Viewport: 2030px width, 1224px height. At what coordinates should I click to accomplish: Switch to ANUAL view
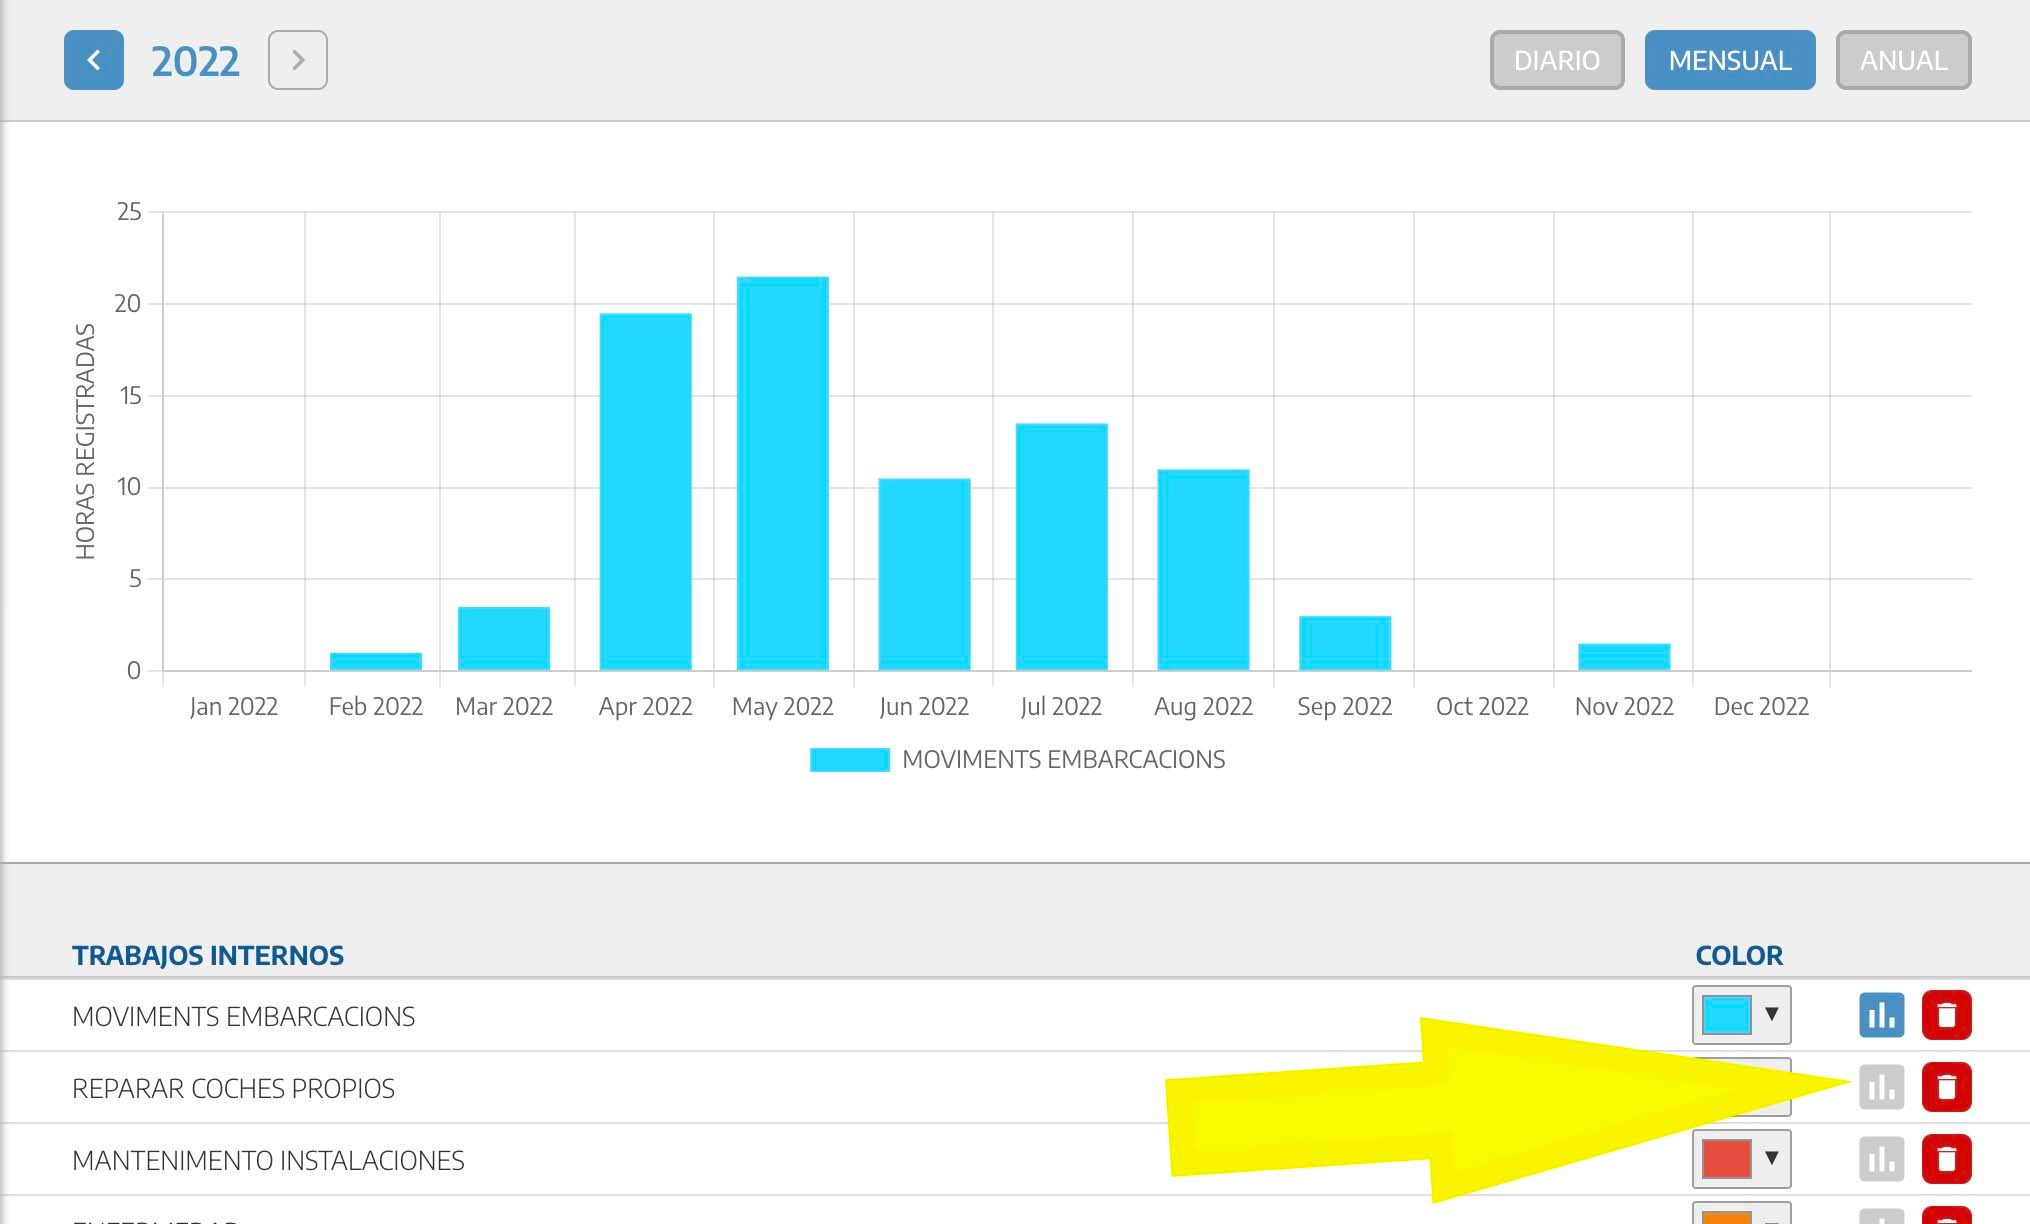[1902, 60]
